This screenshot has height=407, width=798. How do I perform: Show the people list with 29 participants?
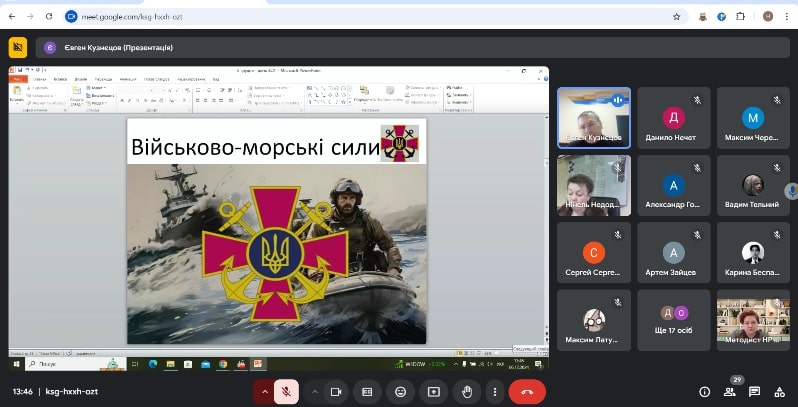tap(730, 392)
